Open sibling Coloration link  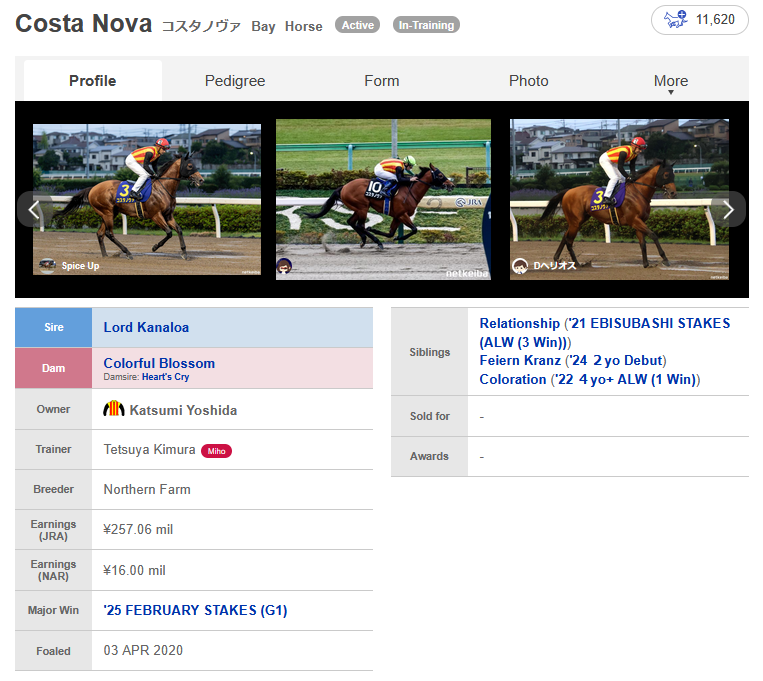(513, 380)
